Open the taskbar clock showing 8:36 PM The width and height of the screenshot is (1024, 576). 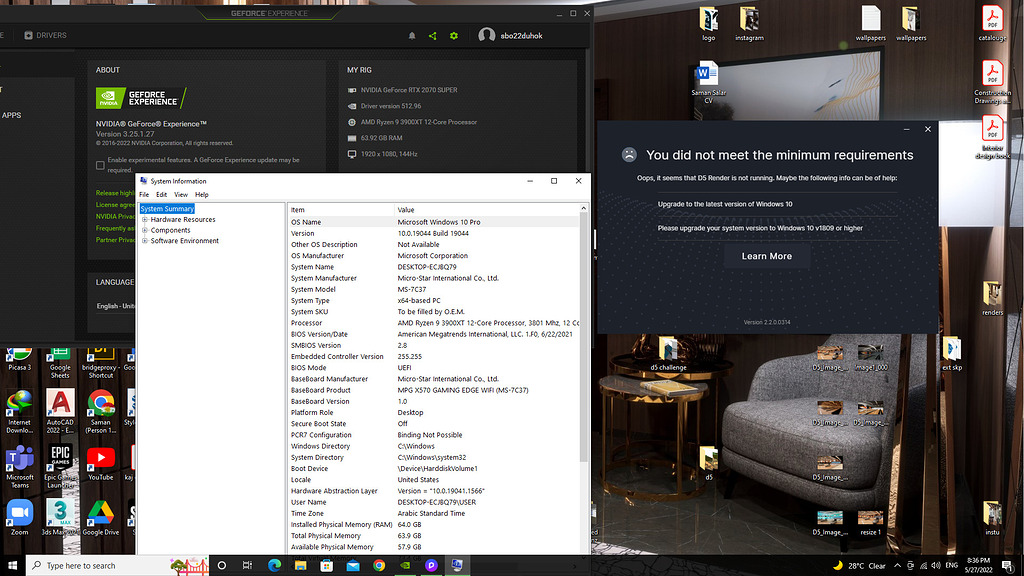pos(978,566)
